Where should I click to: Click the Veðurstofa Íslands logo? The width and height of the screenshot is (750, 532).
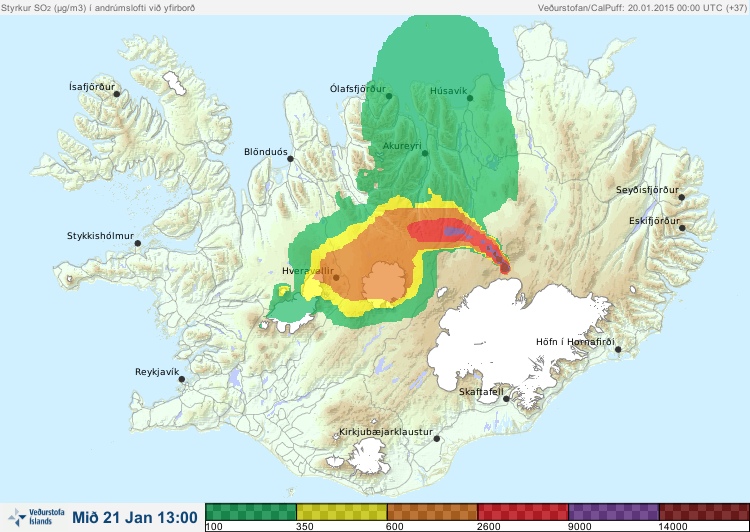coord(37,517)
